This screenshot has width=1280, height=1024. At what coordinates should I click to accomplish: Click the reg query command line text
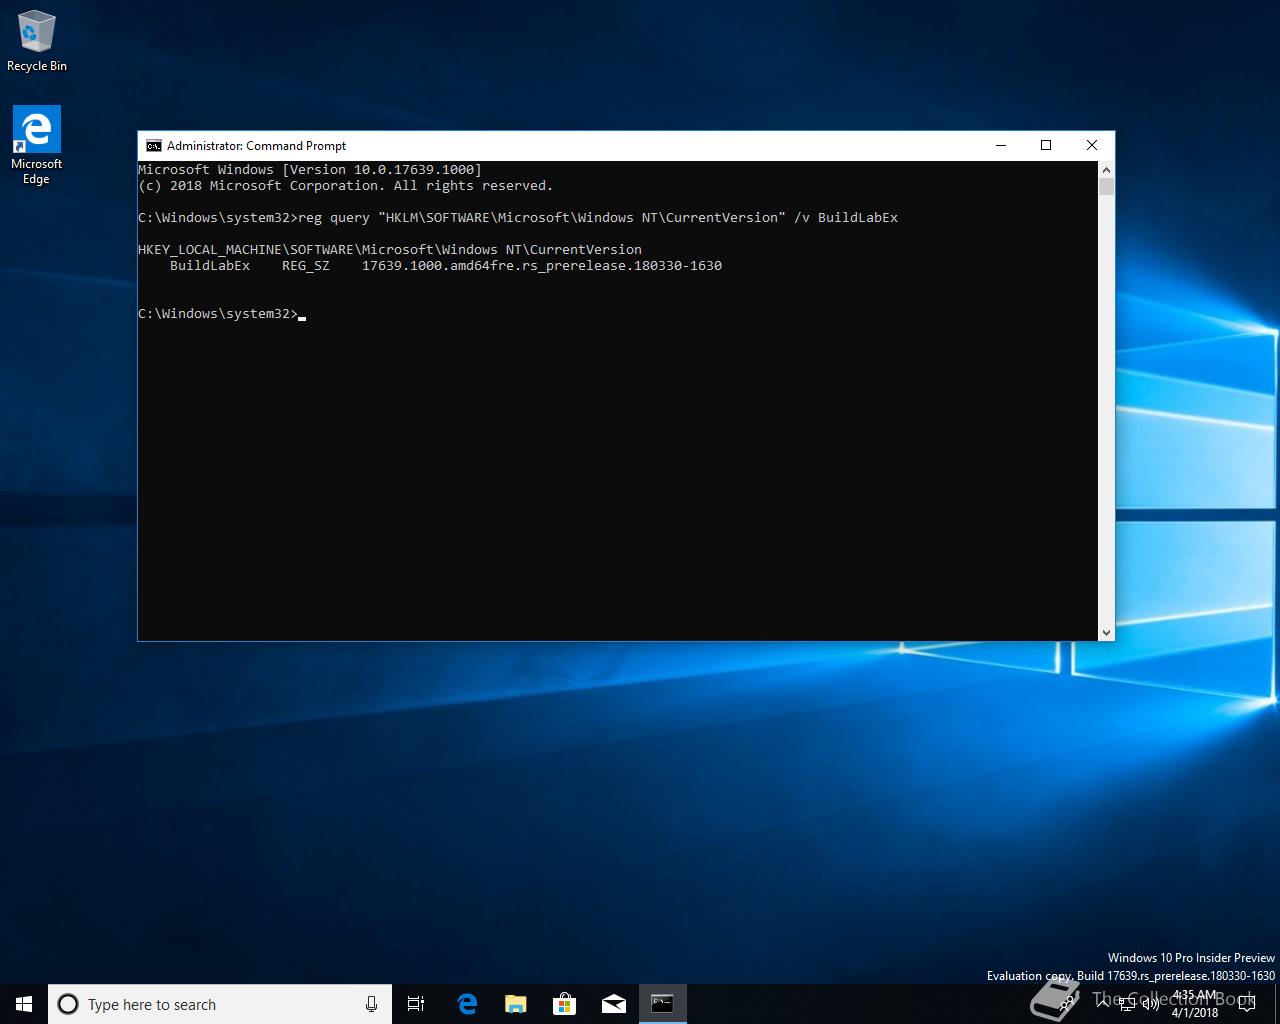coord(598,218)
